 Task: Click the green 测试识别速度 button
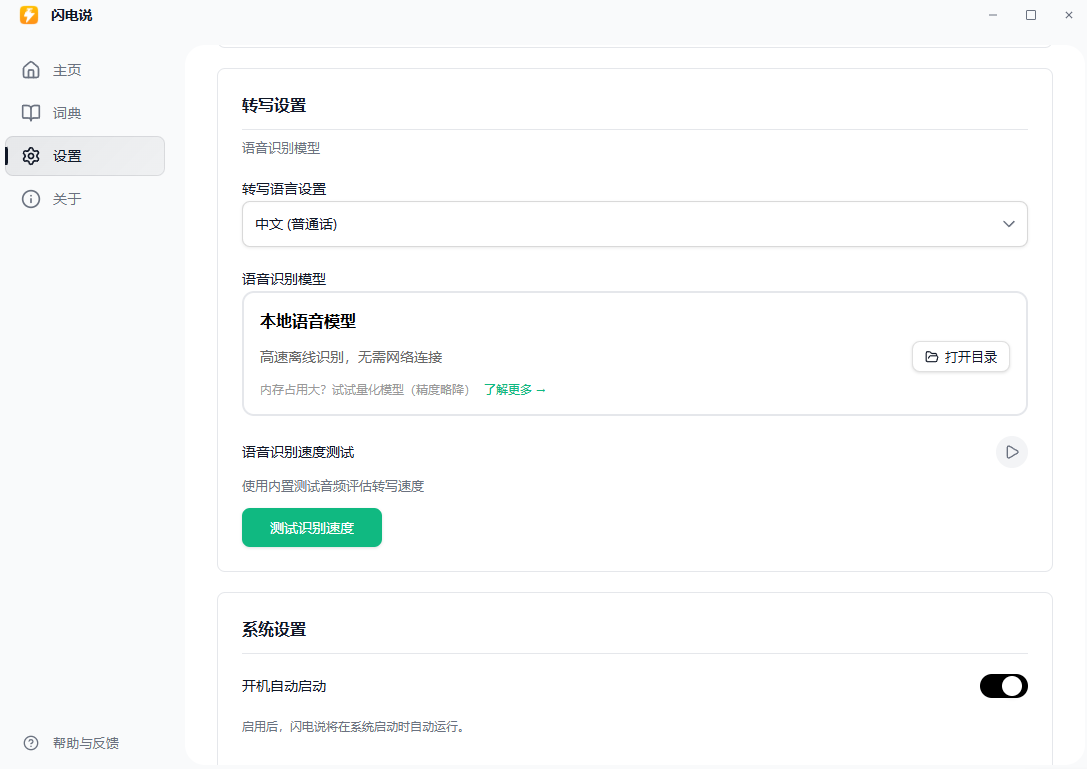(311, 527)
